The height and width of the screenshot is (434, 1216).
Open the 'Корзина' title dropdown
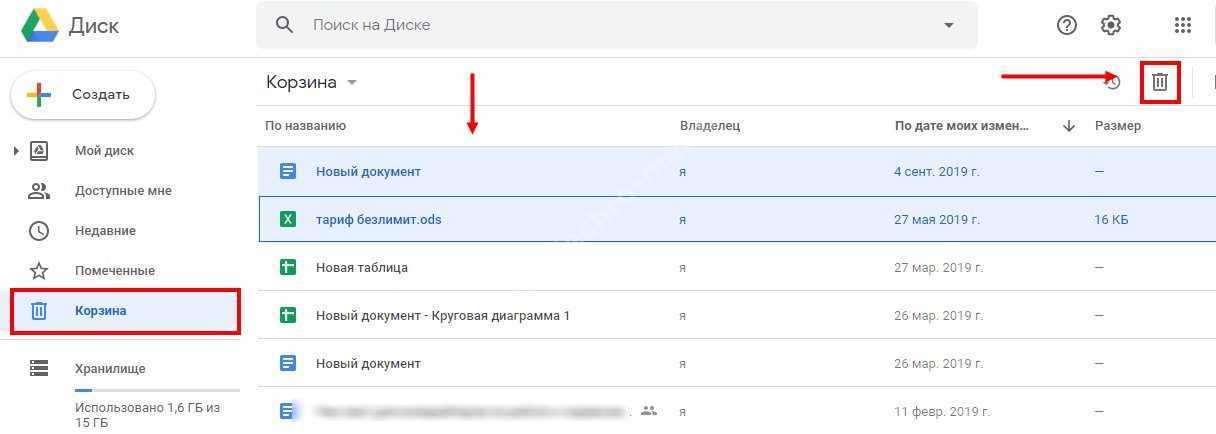[312, 82]
